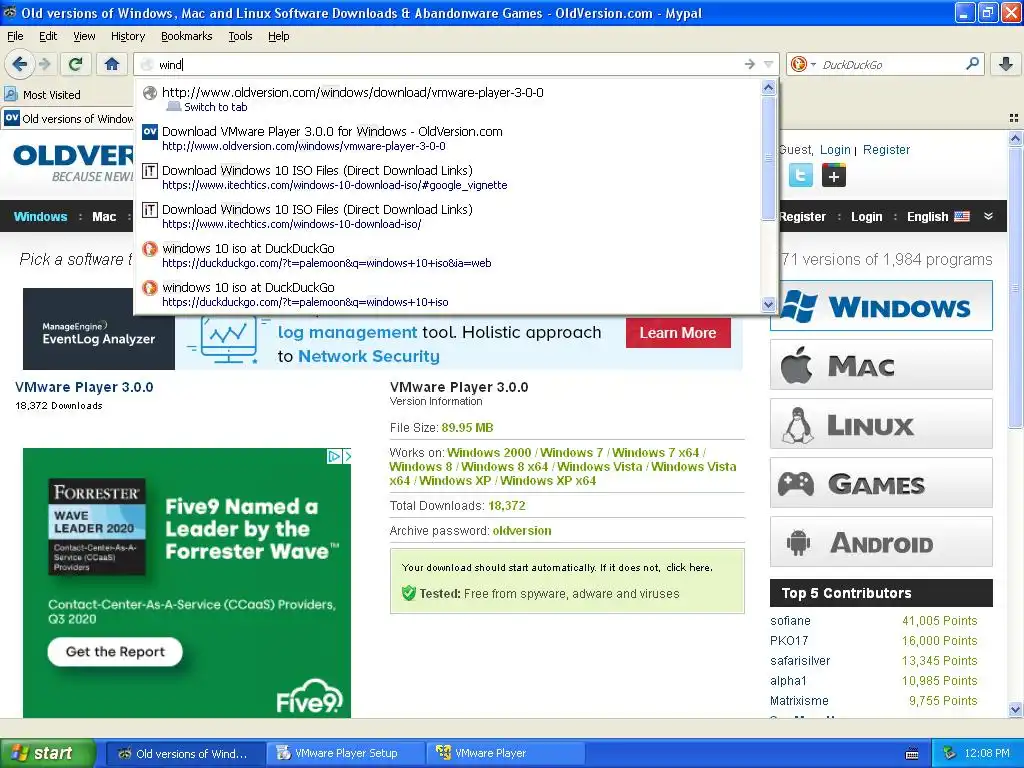The height and width of the screenshot is (768, 1024).
Task: Expand the double chevron in navigation bar
Action: pos(989,216)
